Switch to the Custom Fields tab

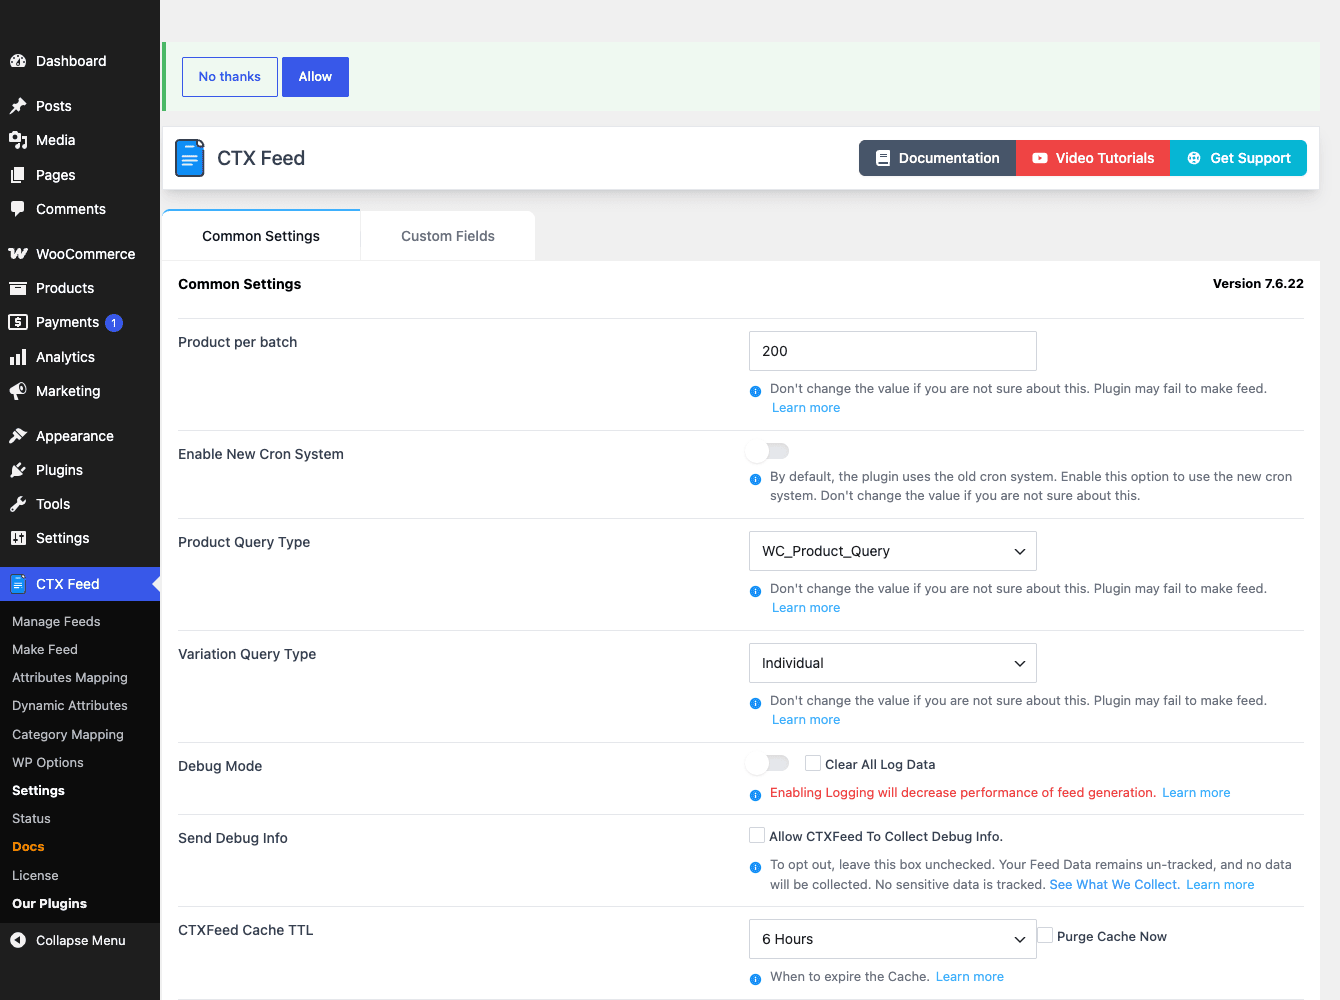click(x=448, y=236)
